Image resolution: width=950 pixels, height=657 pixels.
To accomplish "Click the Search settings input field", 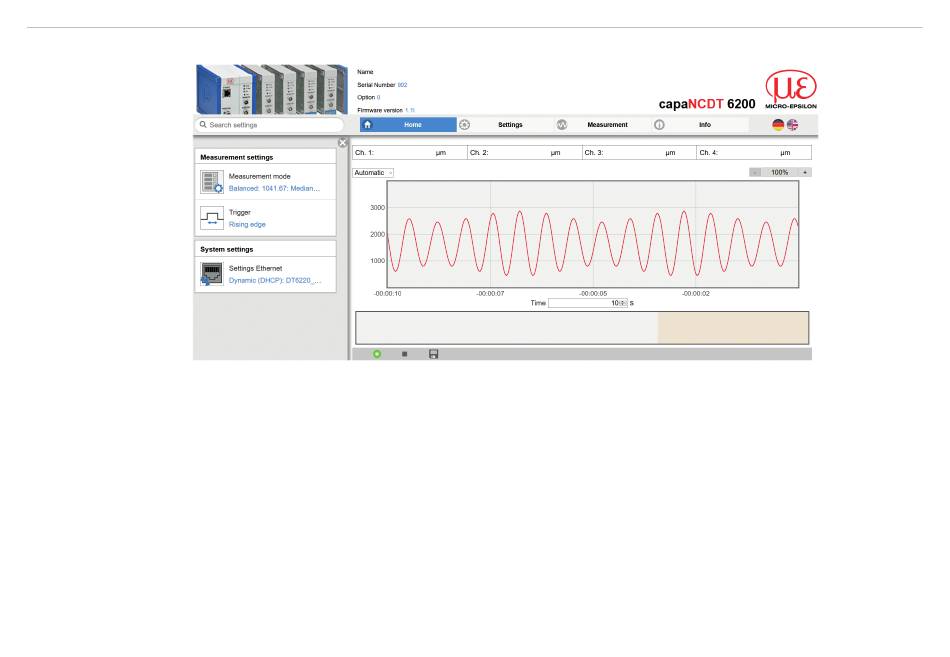I will tap(270, 125).
